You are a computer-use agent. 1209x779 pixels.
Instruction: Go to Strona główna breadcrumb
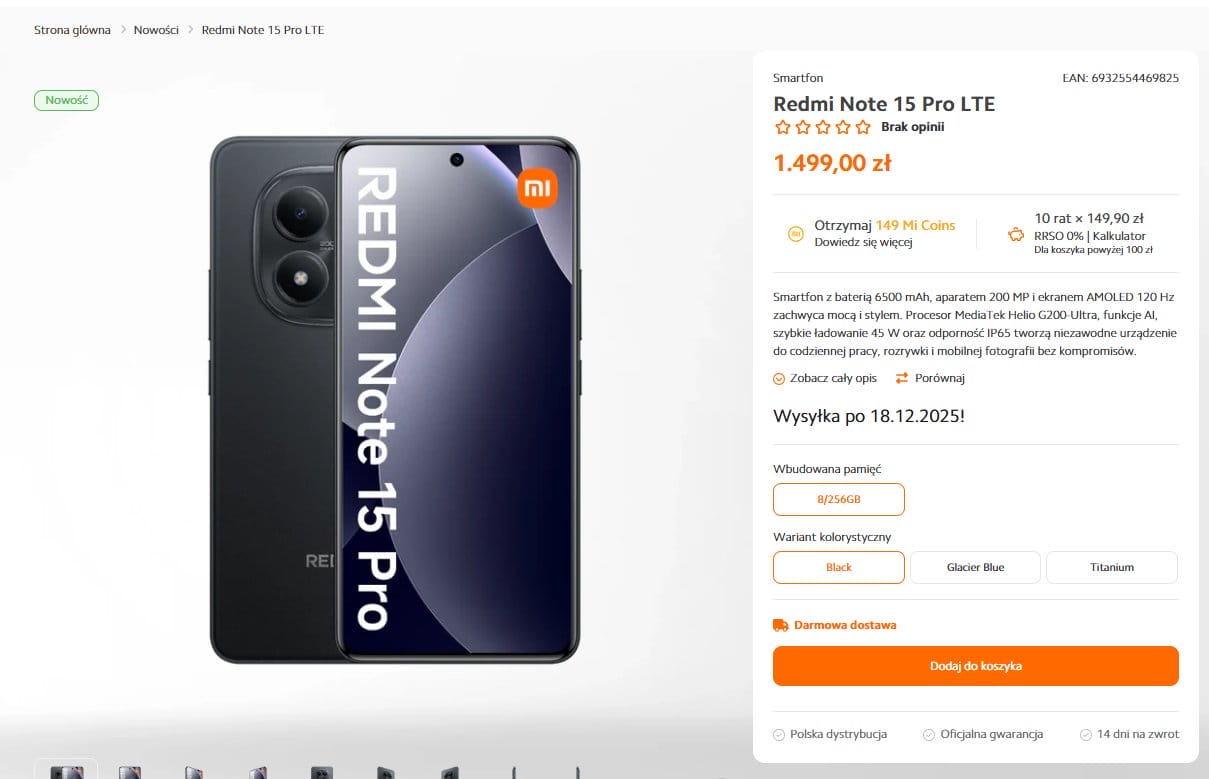(72, 30)
